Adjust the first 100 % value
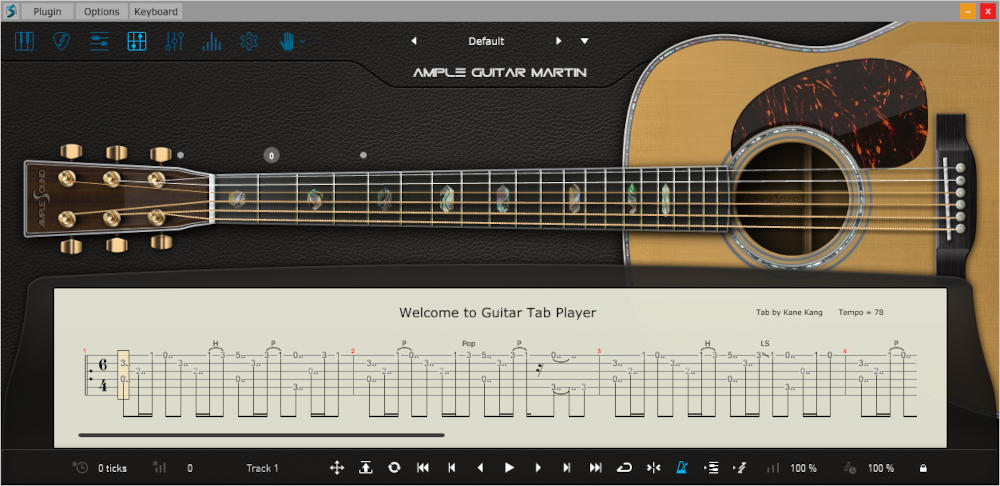This screenshot has height=486, width=1000. coord(803,468)
